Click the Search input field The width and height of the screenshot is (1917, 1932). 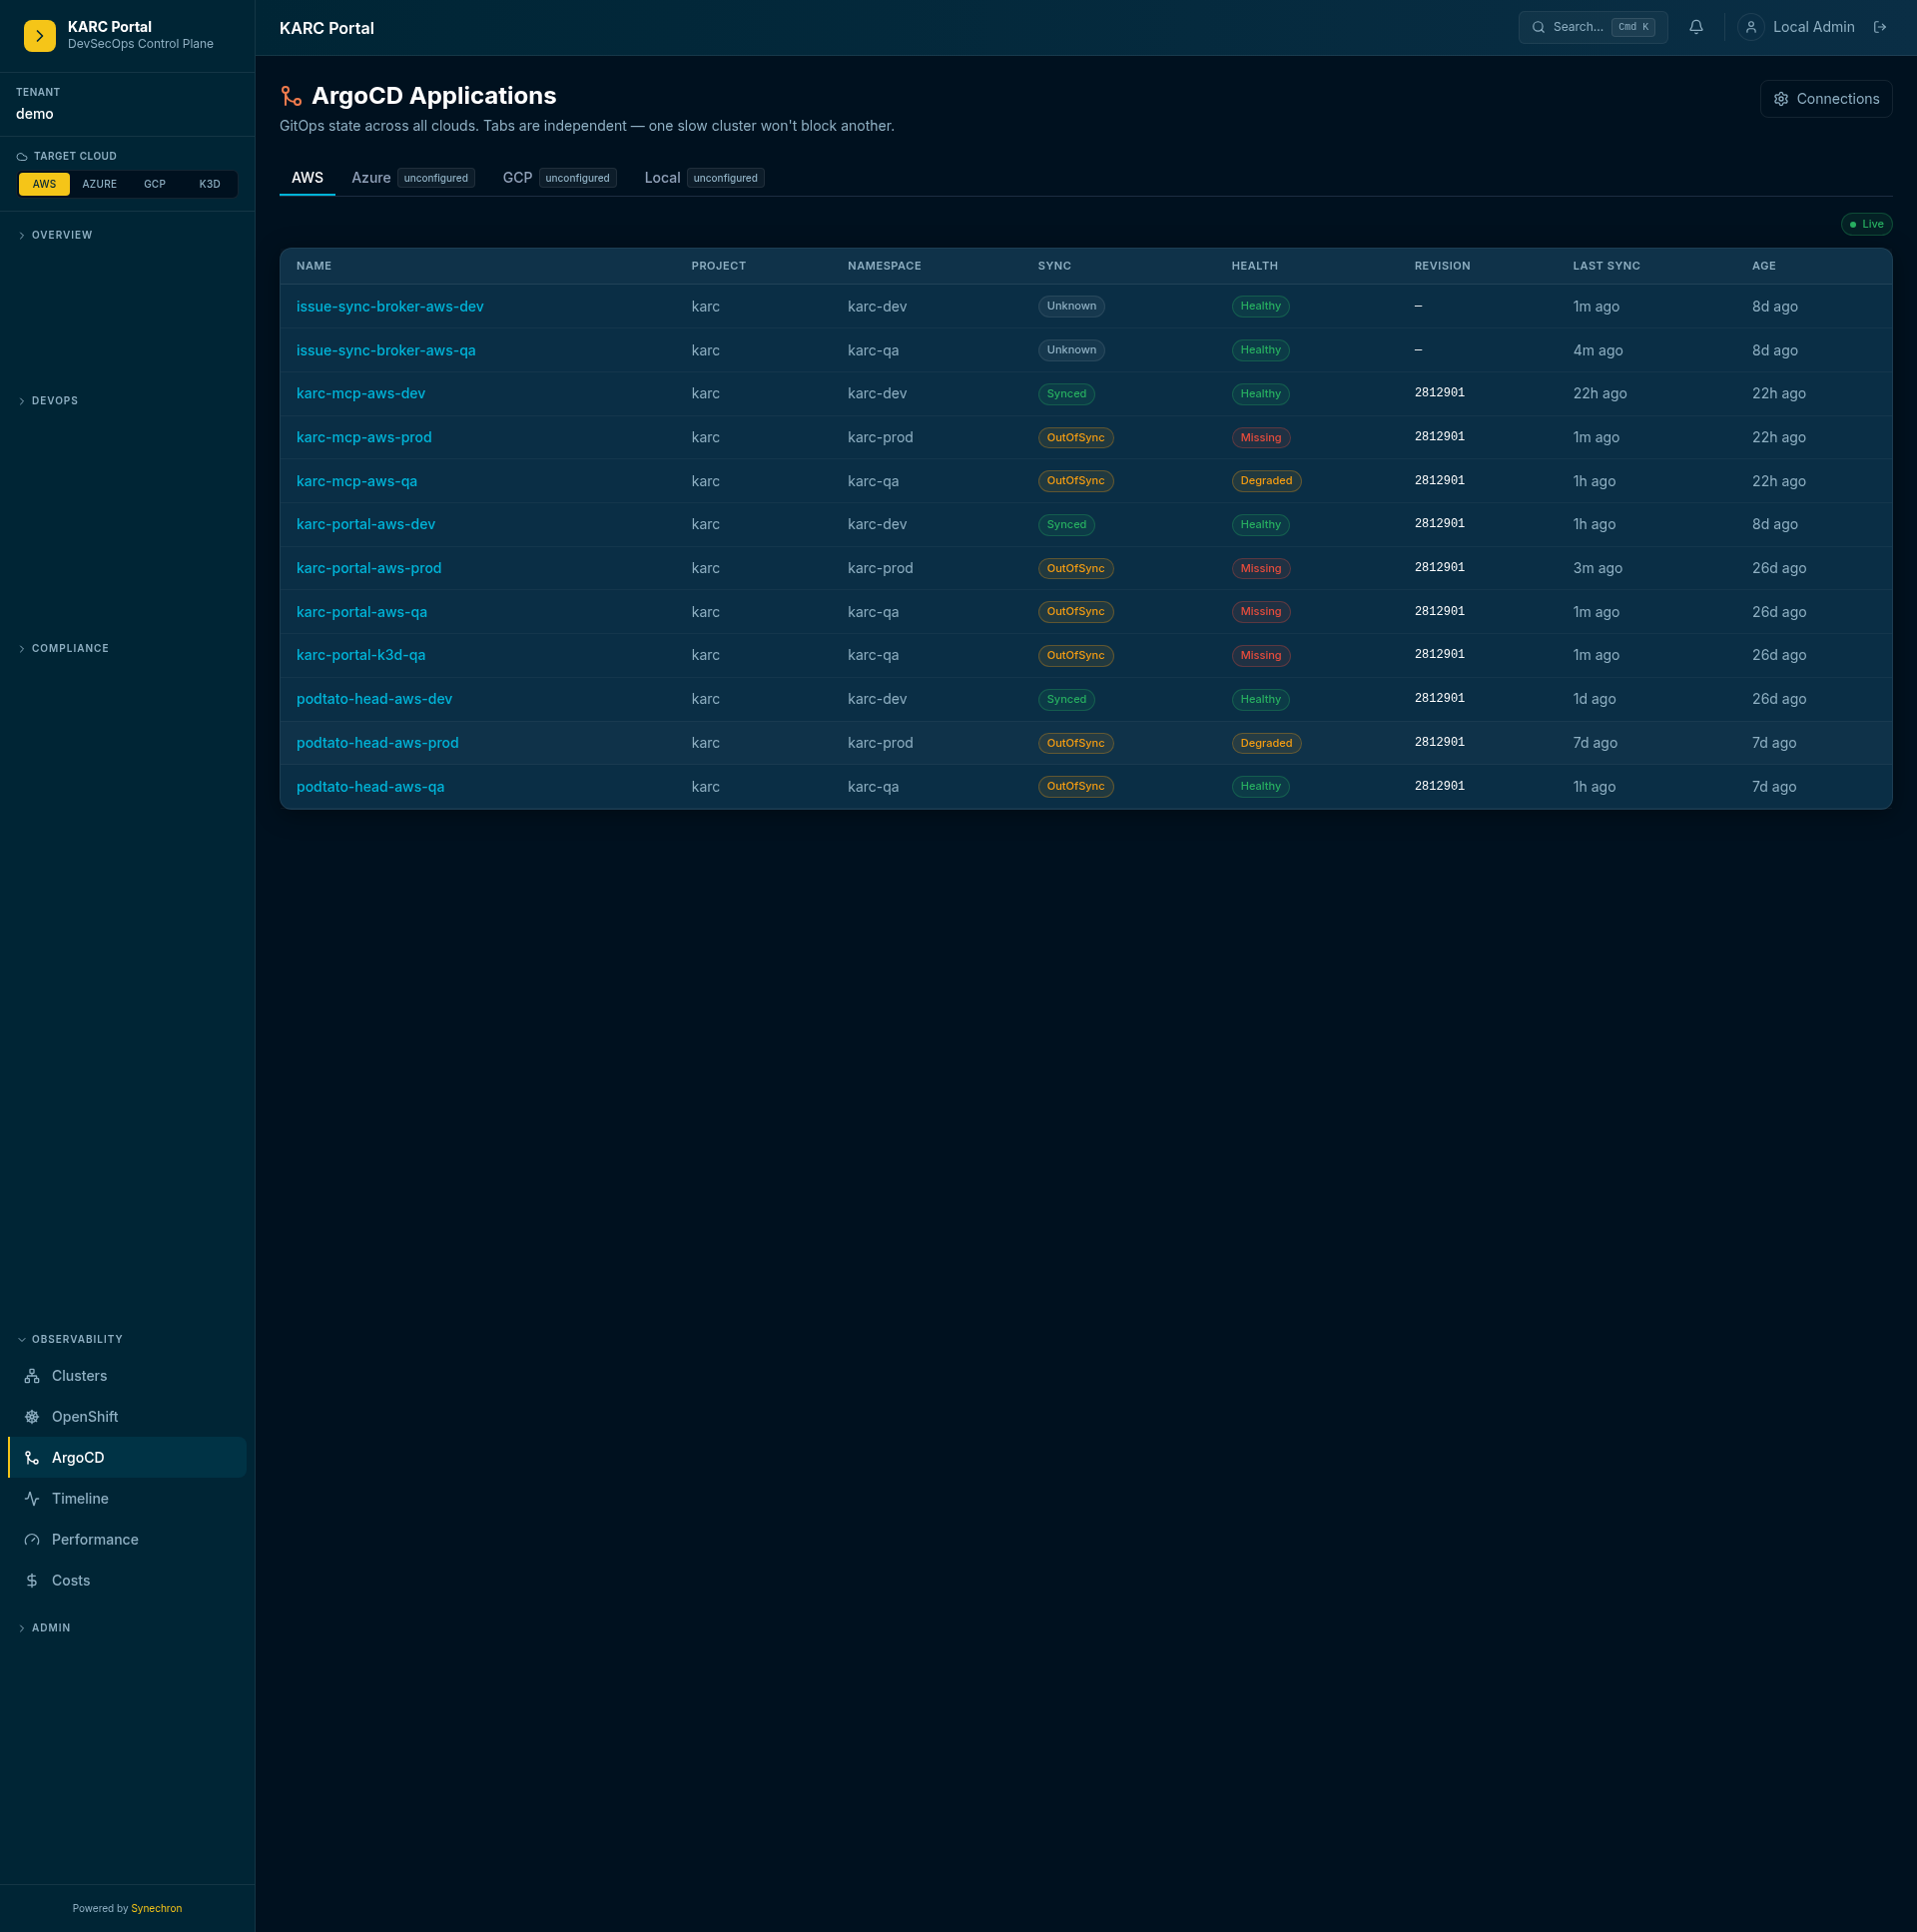tap(1593, 27)
